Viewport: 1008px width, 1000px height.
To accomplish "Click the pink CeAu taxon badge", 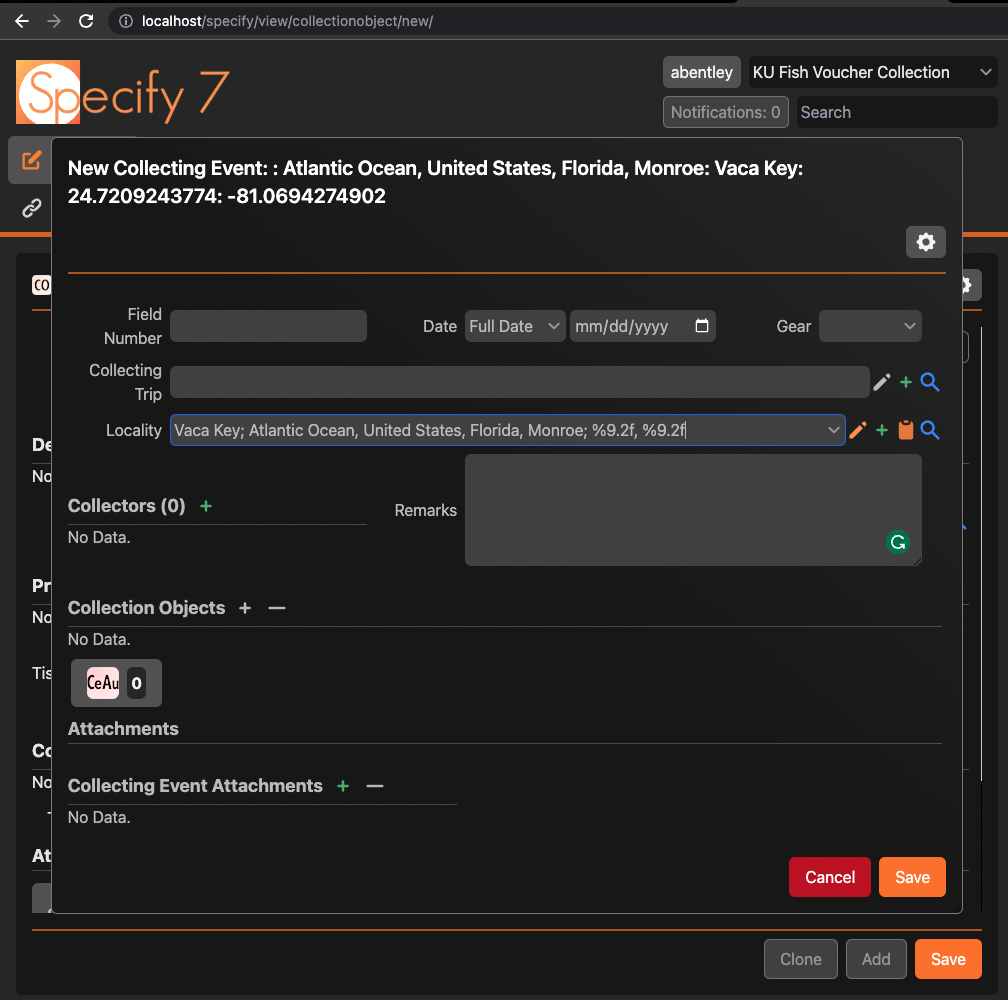I will (x=101, y=683).
